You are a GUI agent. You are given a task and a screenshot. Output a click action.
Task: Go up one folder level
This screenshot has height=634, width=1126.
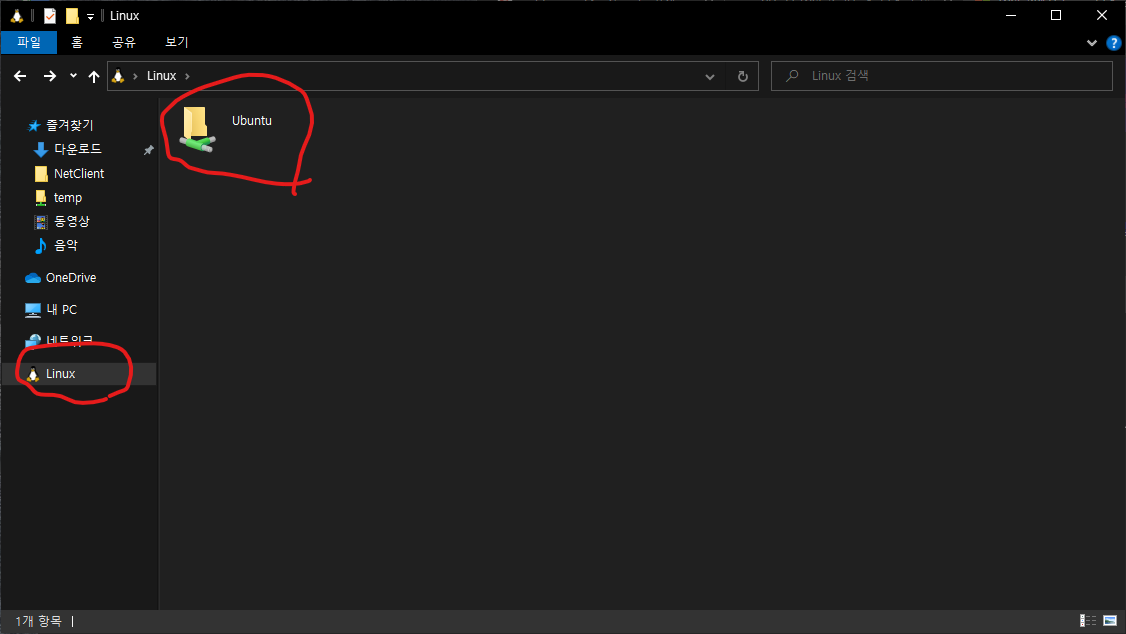point(93,76)
